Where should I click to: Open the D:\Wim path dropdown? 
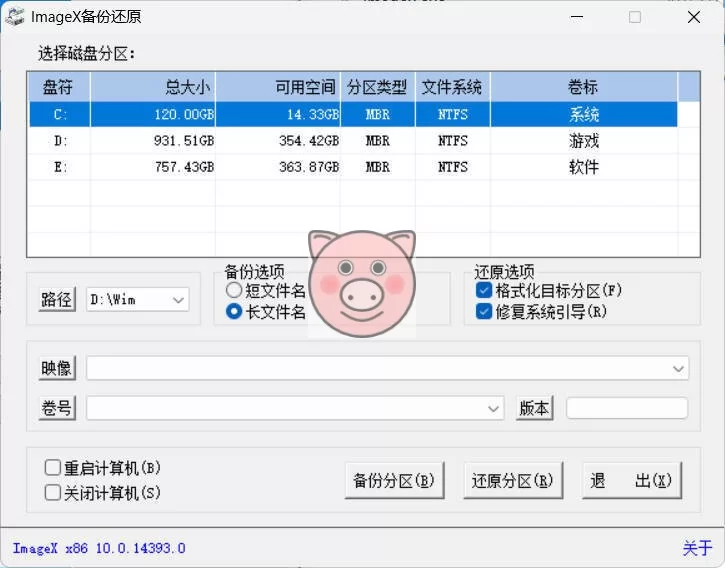pyautogui.click(x=178, y=300)
